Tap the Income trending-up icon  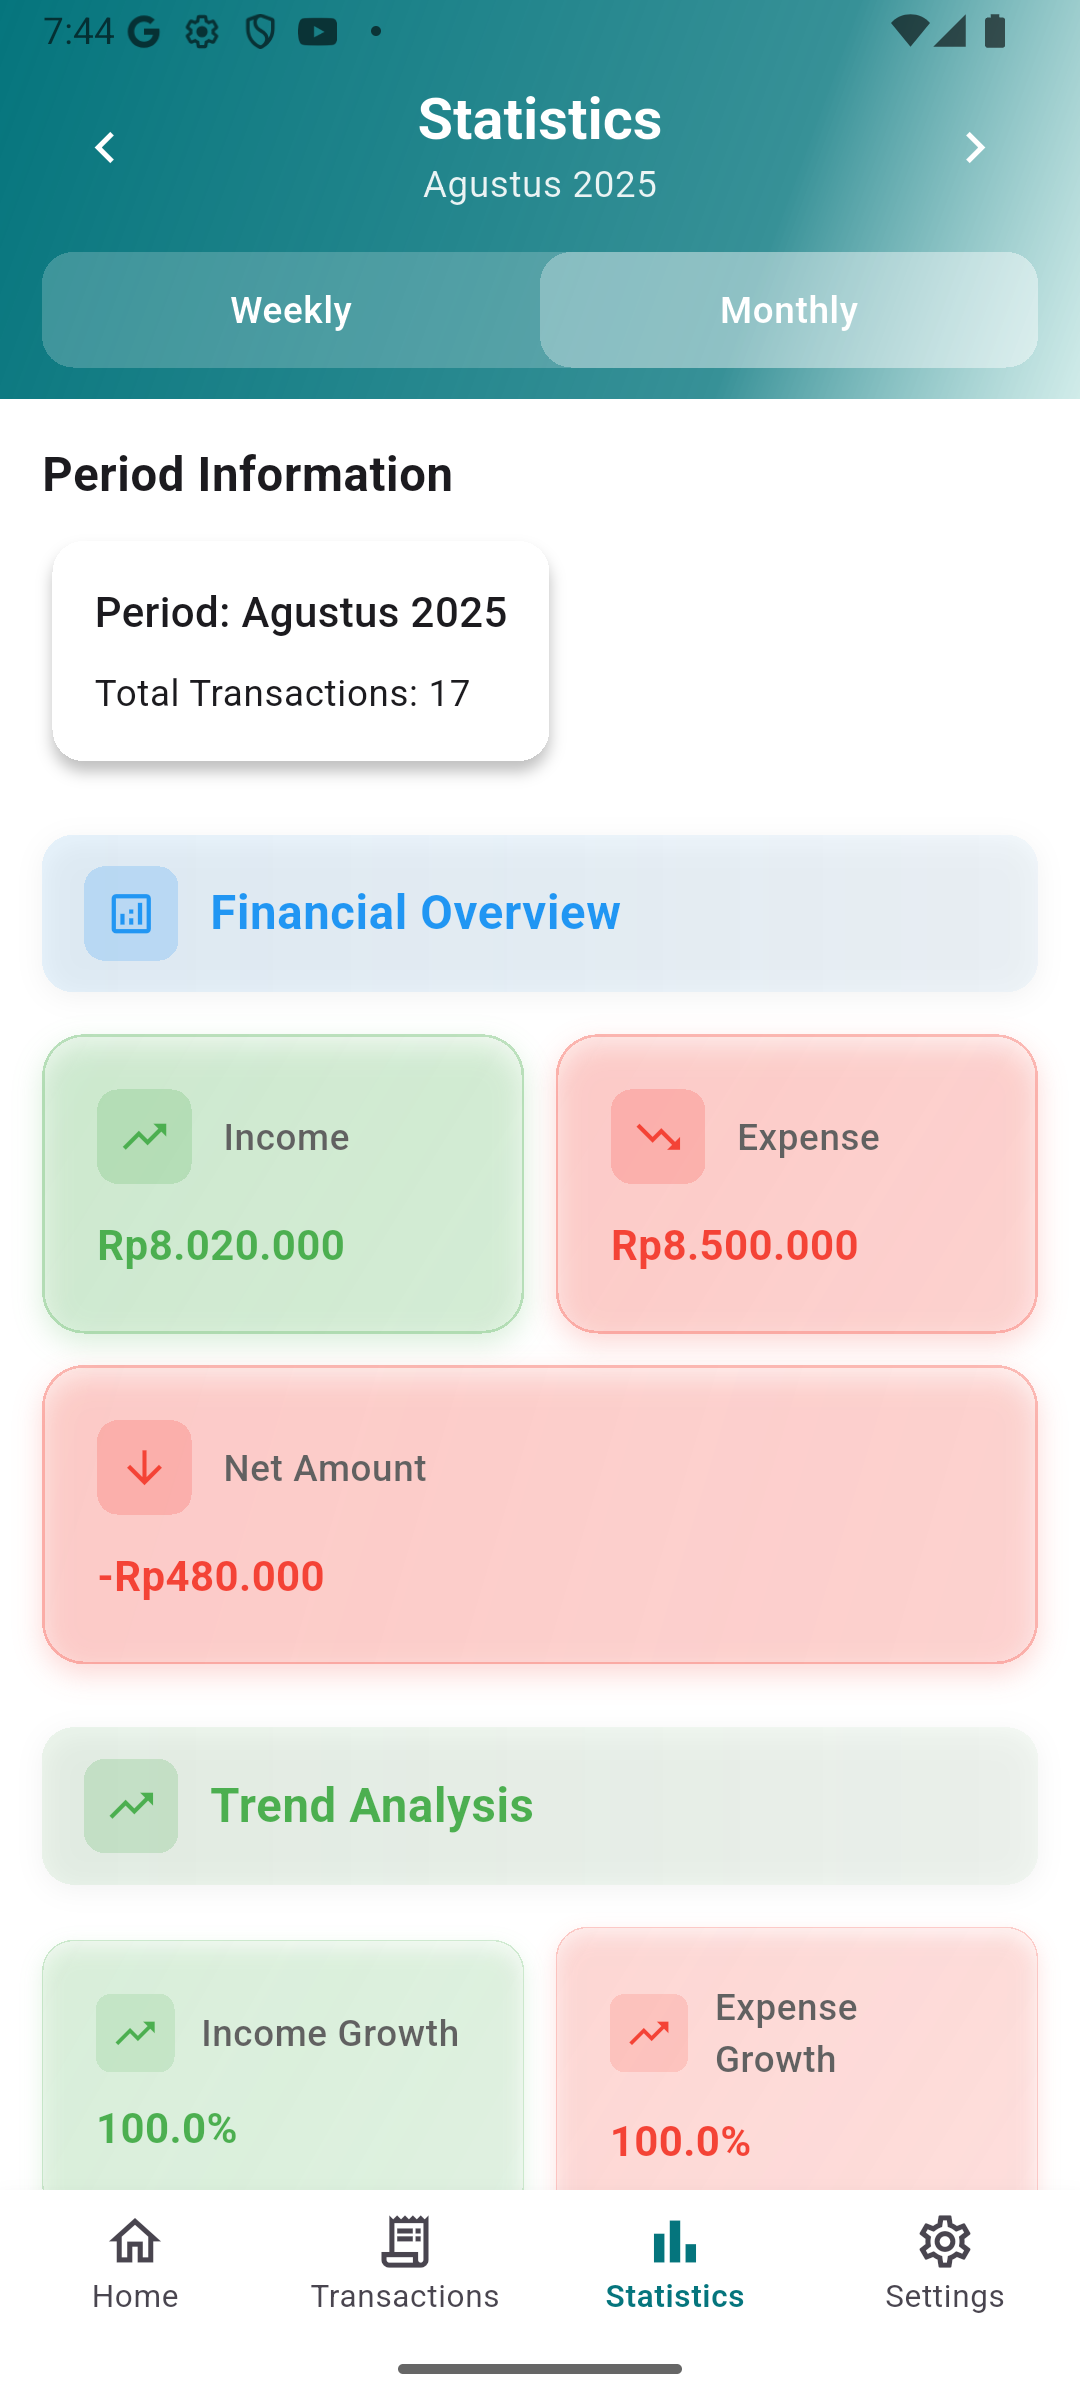[144, 1136]
